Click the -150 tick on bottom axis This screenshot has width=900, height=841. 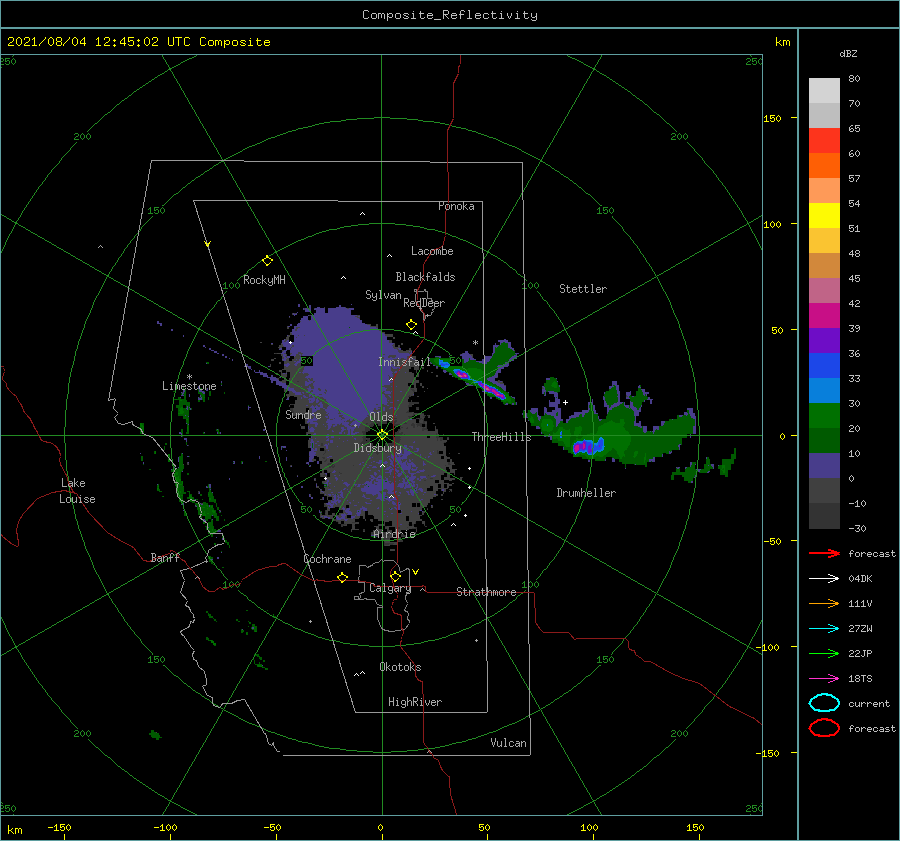pos(59,827)
